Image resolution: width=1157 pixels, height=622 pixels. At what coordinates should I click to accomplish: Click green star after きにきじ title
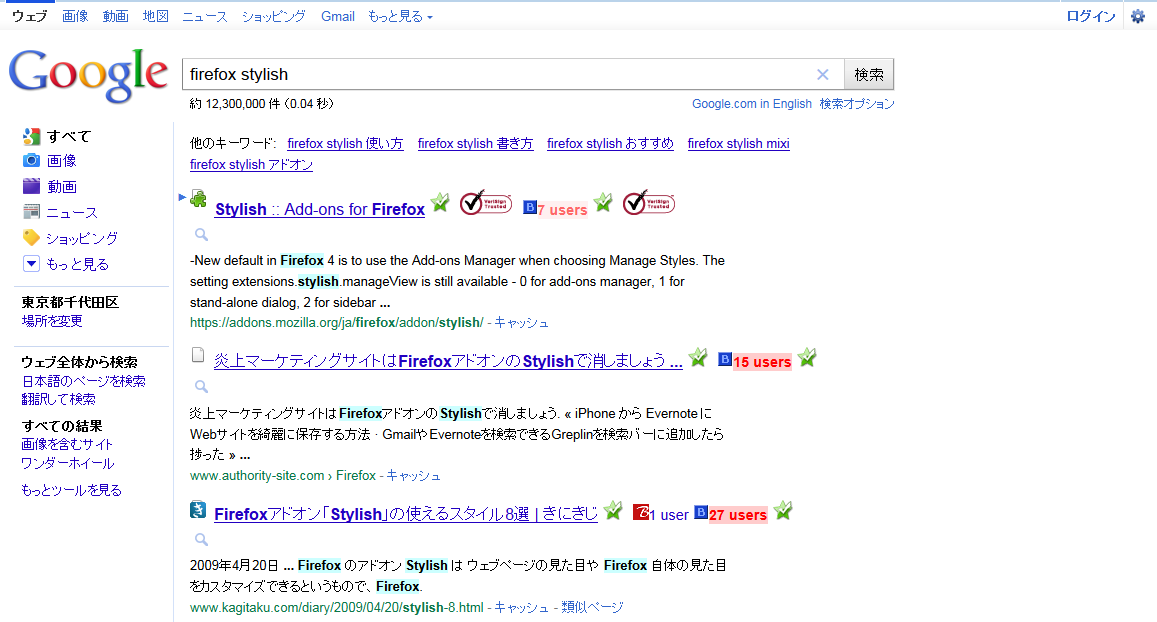tap(613, 511)
